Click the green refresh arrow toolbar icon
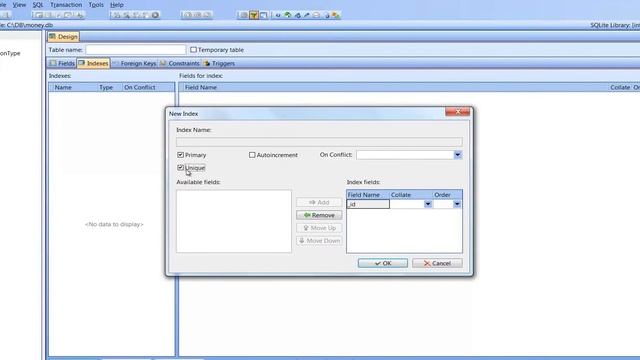This screenshot has height=360, width=640. pos(287,15)
